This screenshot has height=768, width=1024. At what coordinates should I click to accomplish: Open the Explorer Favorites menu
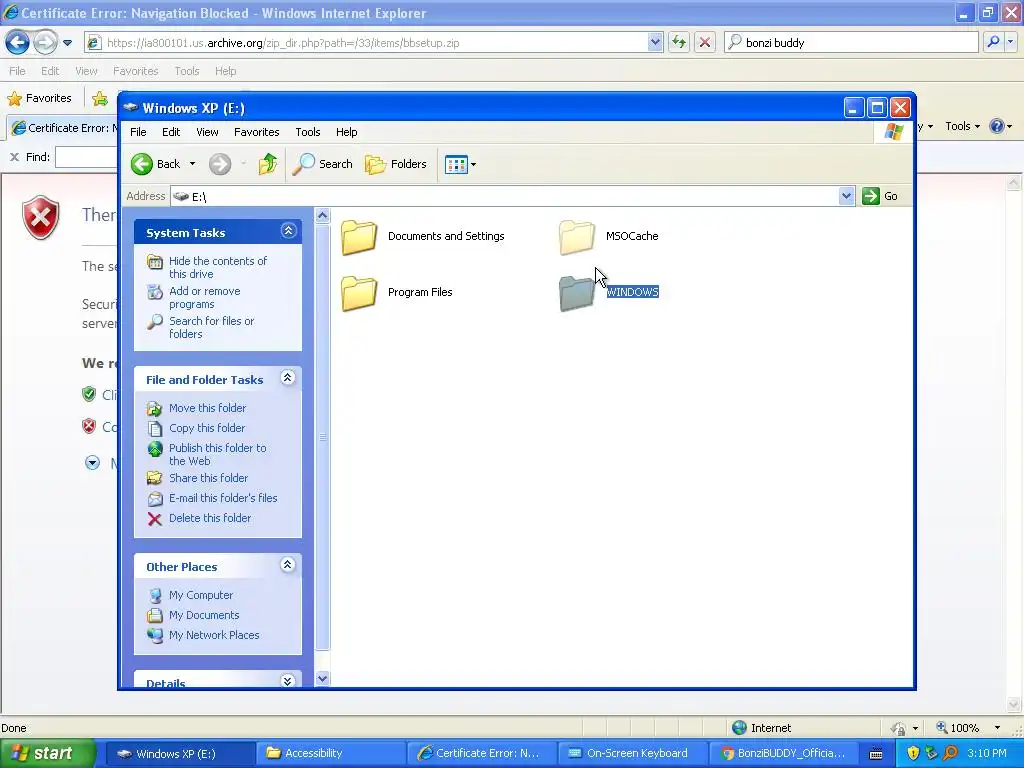pos(257,132)
